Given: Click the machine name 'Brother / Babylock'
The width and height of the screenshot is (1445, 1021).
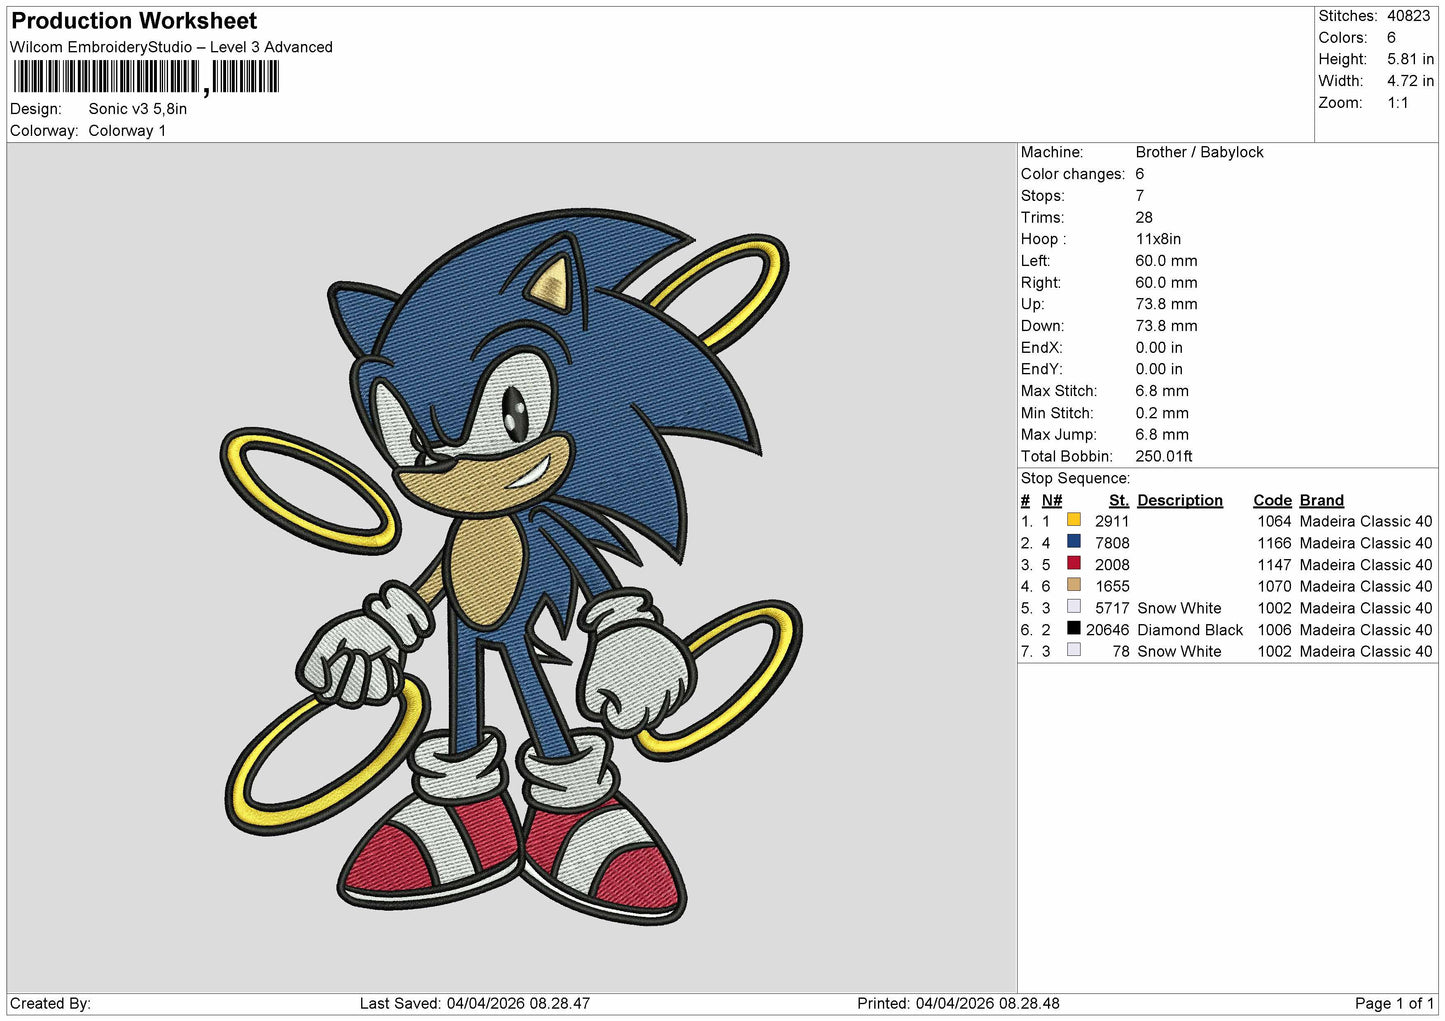Looking at the screenshot, I should pos(1199,152).
